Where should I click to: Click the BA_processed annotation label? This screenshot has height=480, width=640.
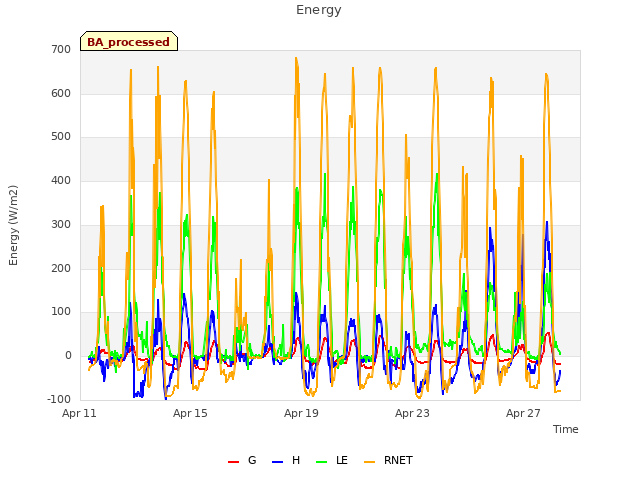[x=129, y=42]
